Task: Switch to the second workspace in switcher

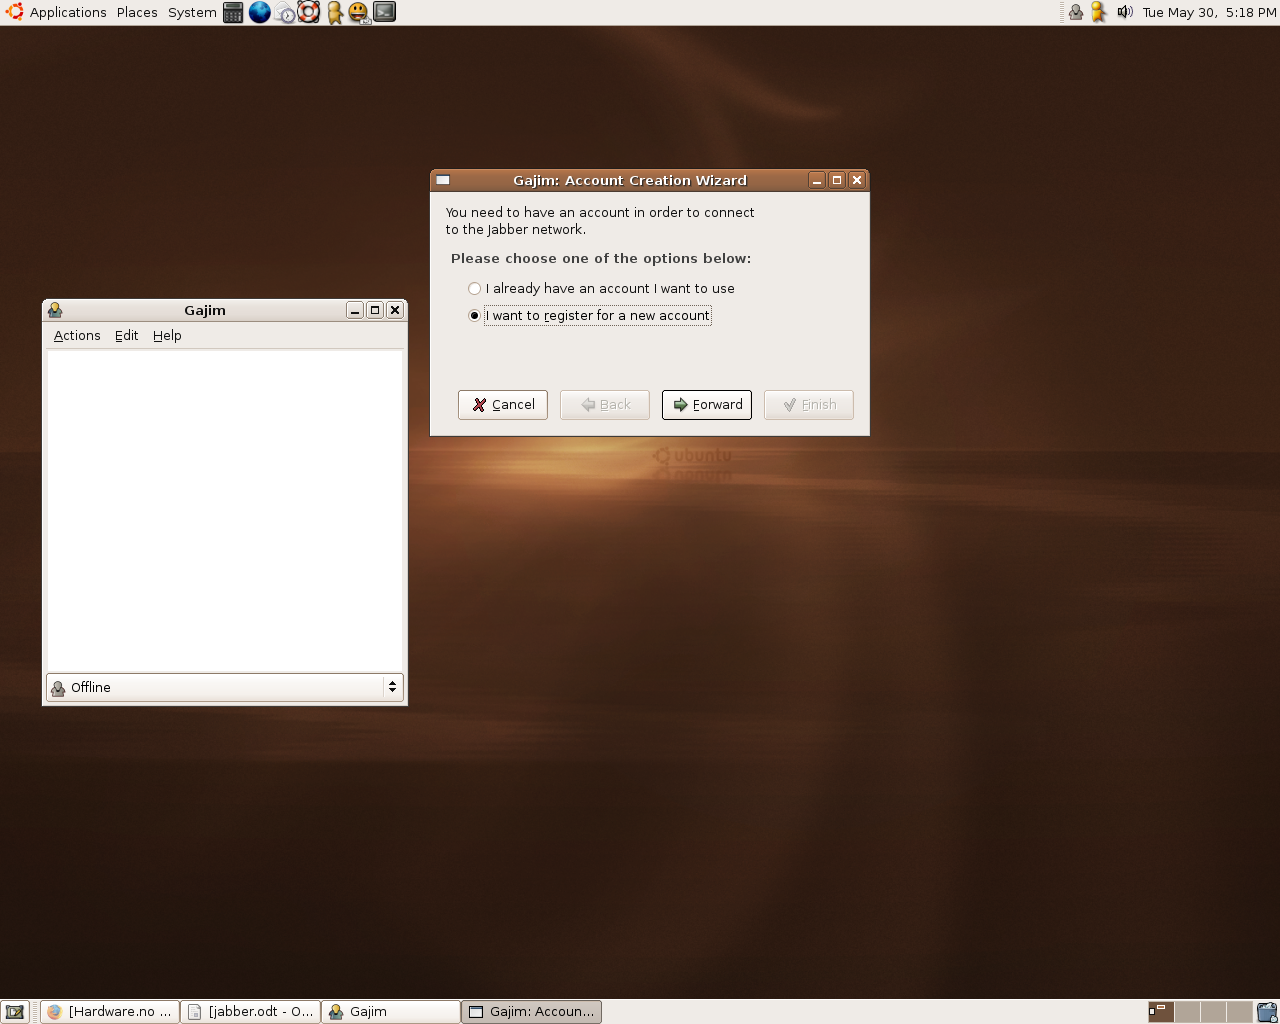Action: tap(1187, 1012)
